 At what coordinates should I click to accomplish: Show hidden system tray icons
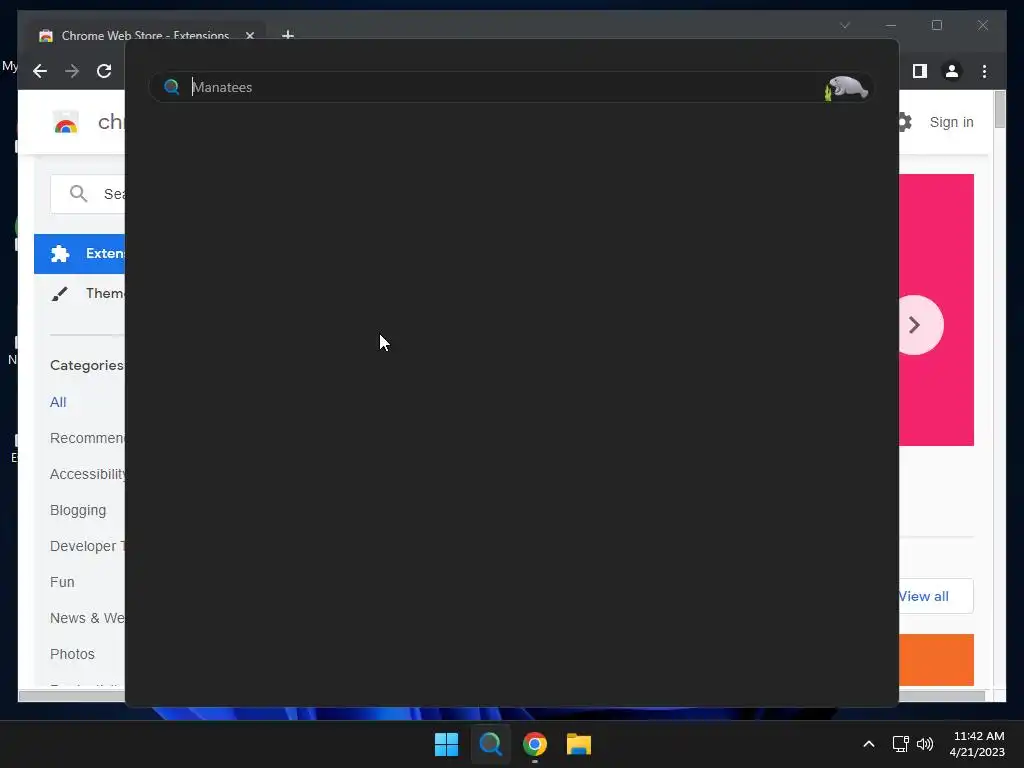click(x=869, y=744)
